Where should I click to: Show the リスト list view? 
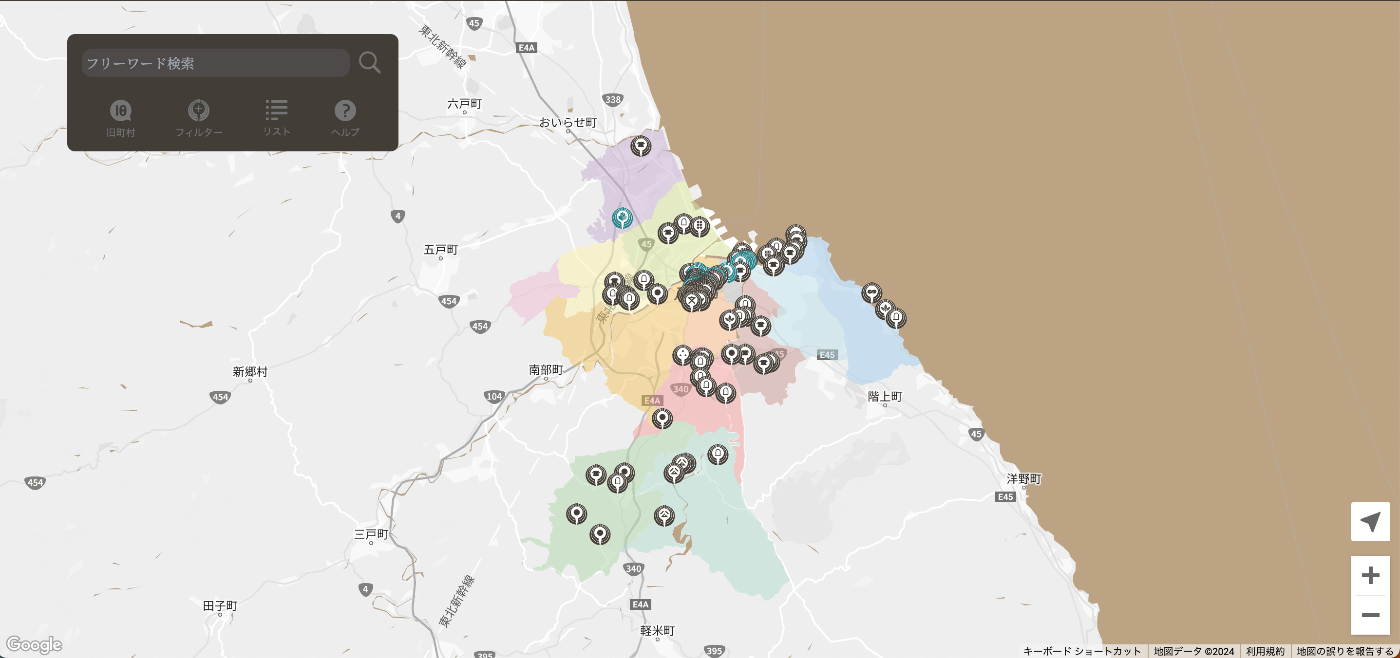[x=277, y=118]
